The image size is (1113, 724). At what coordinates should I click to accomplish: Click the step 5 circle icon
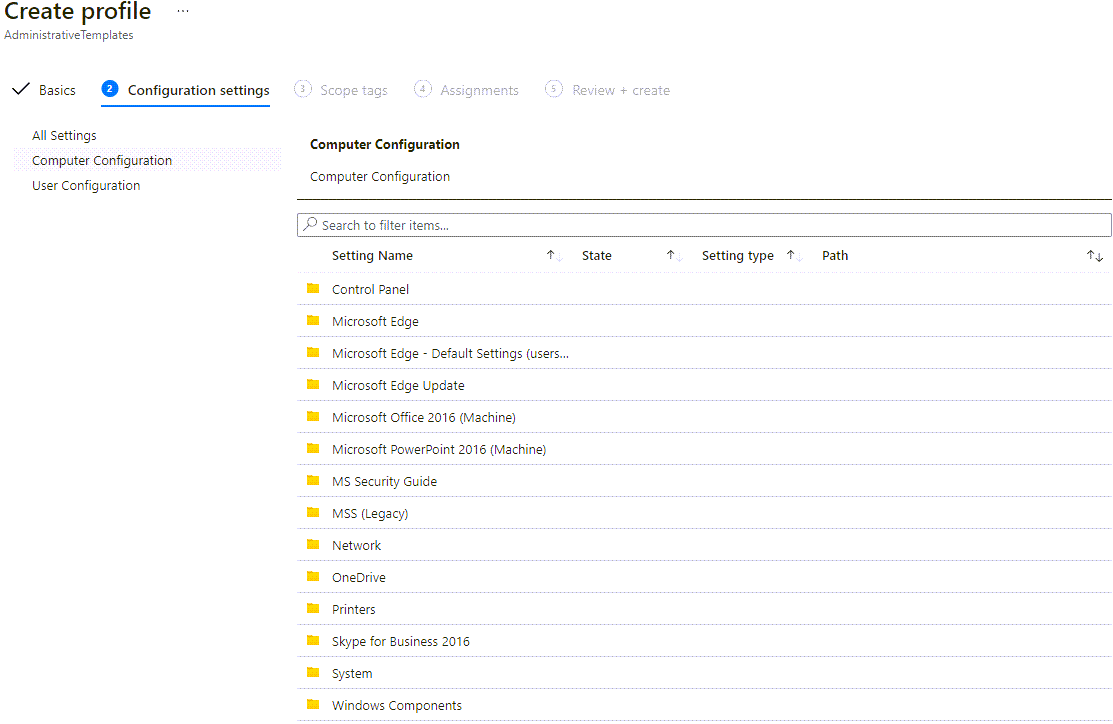click(554, 89)
